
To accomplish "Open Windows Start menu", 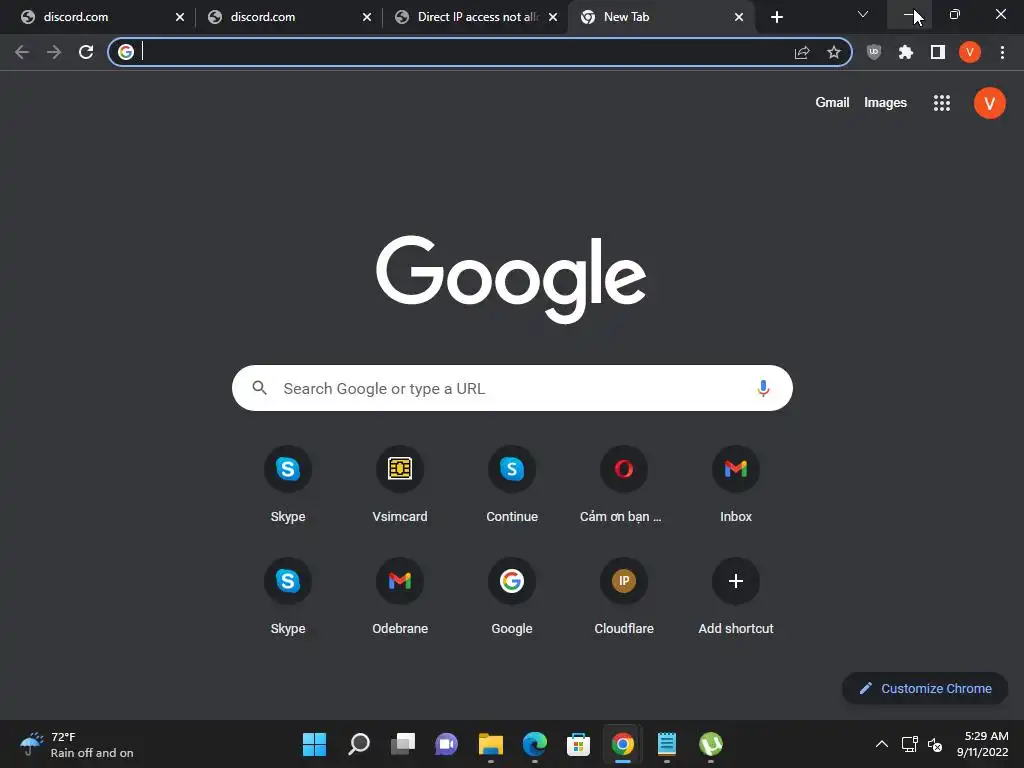I will (x=314, y=744).
